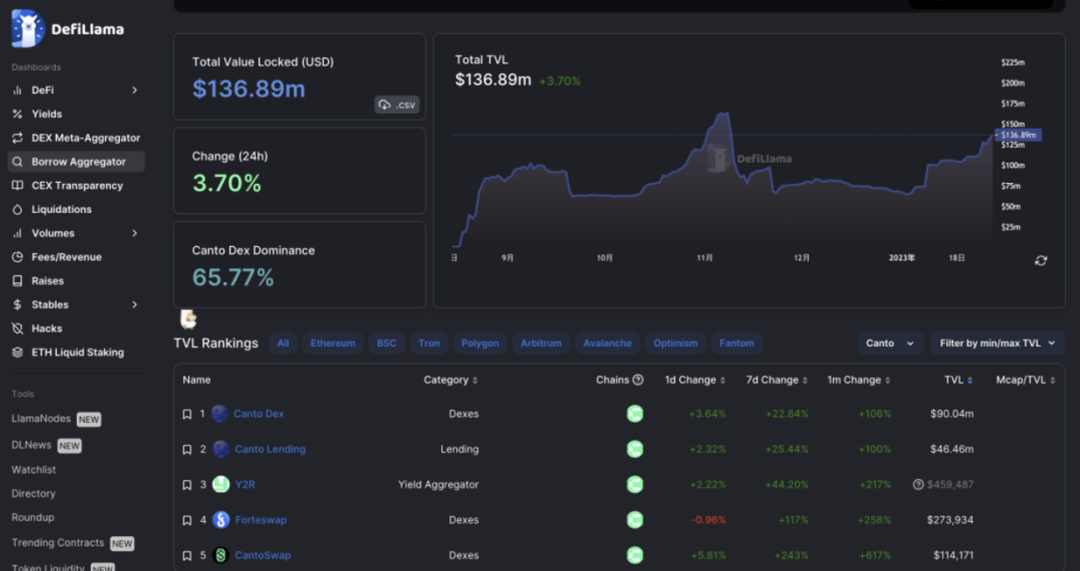1080x571 pixels.
Task: Click the DefiLlama logo
Action: 68,29
